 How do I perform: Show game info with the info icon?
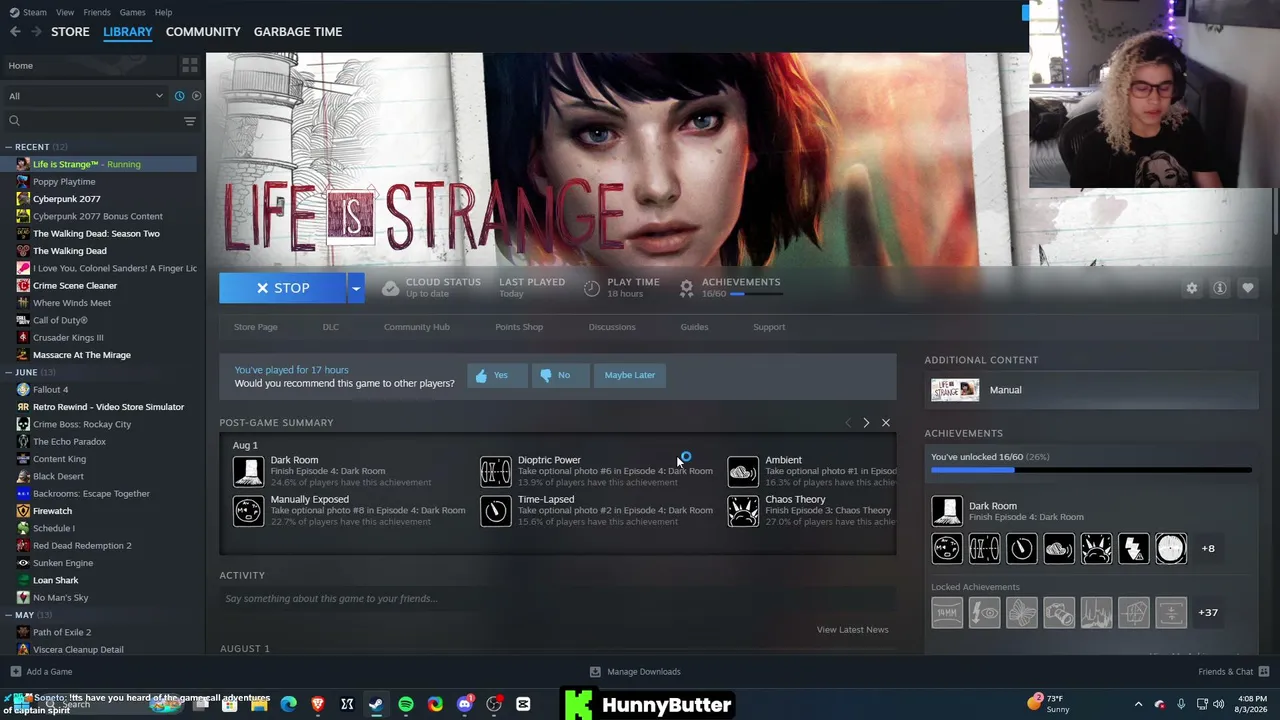[1219, 288]
